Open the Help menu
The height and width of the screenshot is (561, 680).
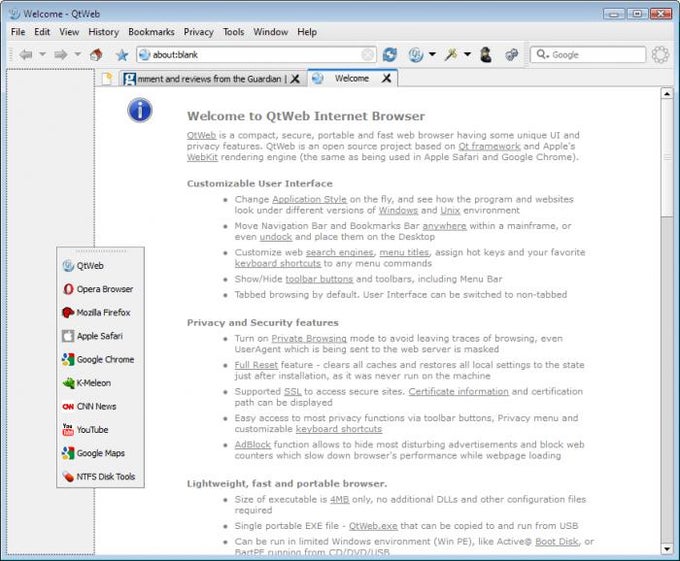point(307,32)
